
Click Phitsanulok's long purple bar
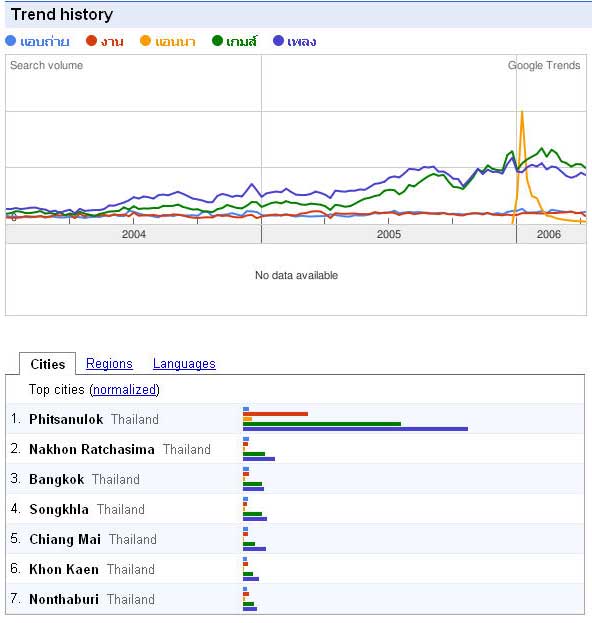tap(355, 429)
